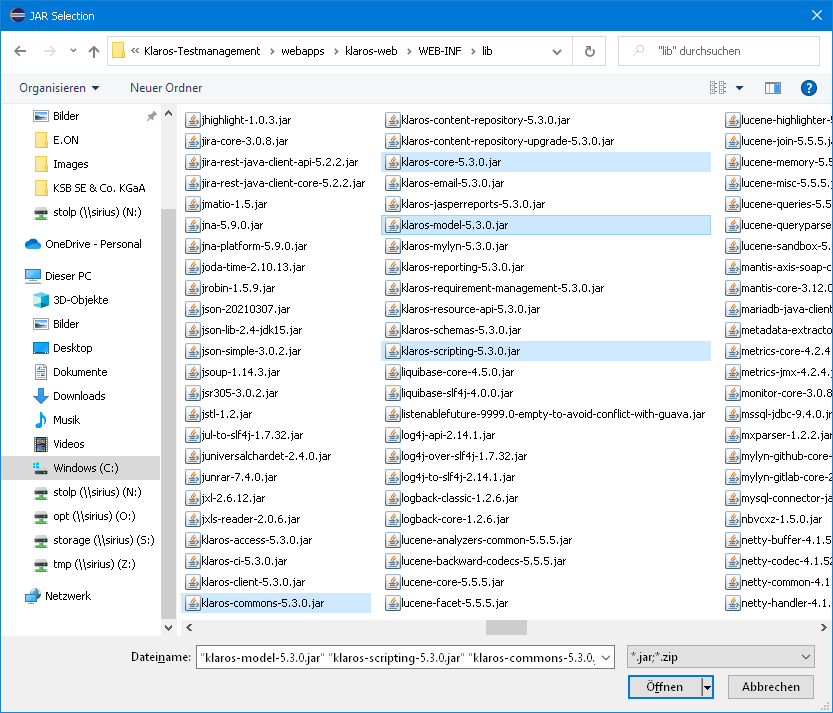
Task: Open file type filter *.jar;*.zip
Action: click(x=720, y=657)
